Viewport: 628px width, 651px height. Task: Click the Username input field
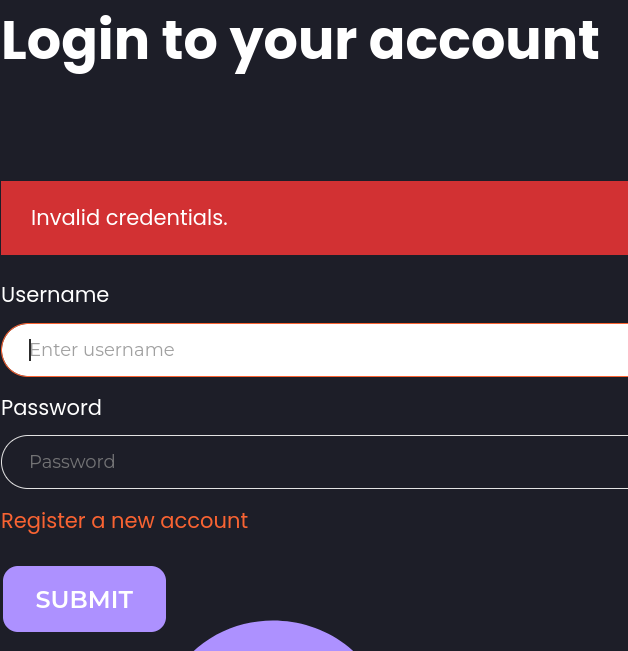[x=320, y=350]
